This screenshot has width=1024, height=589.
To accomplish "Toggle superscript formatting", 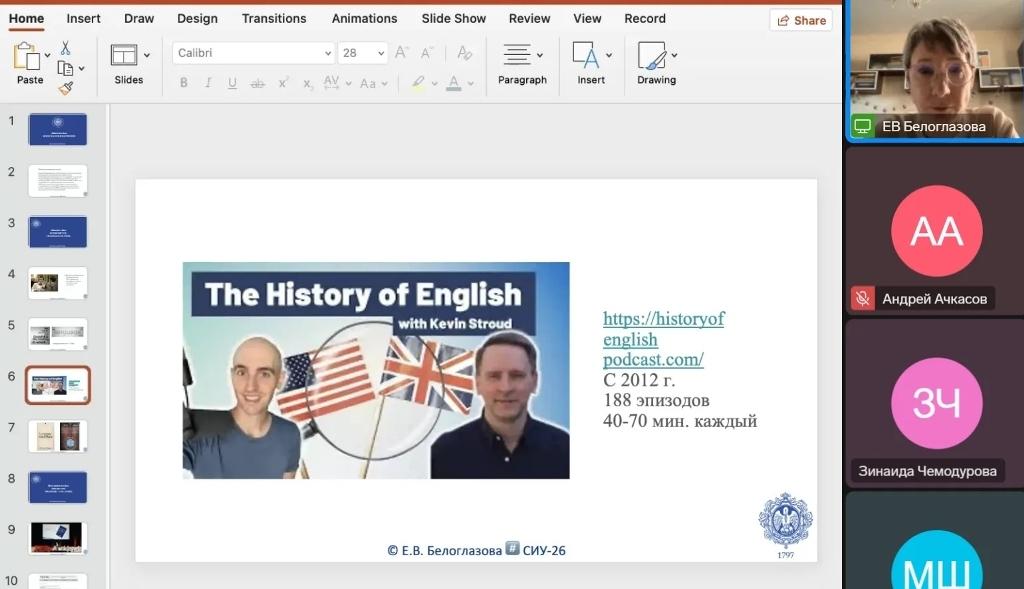I will click(x=283, y=83).
